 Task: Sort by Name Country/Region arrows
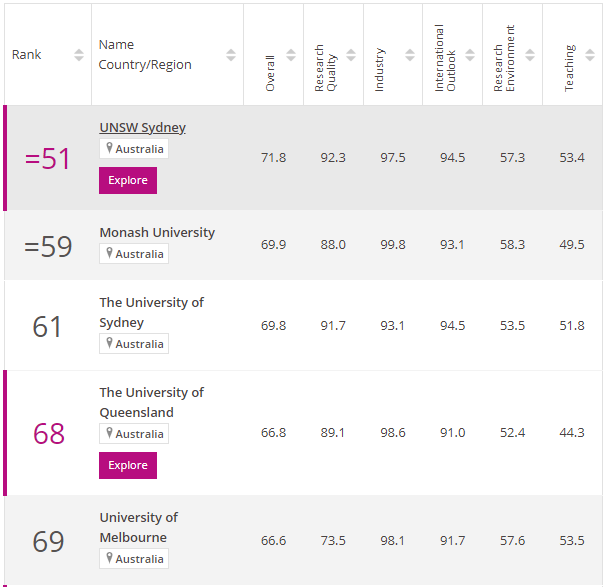coord(231,55)
